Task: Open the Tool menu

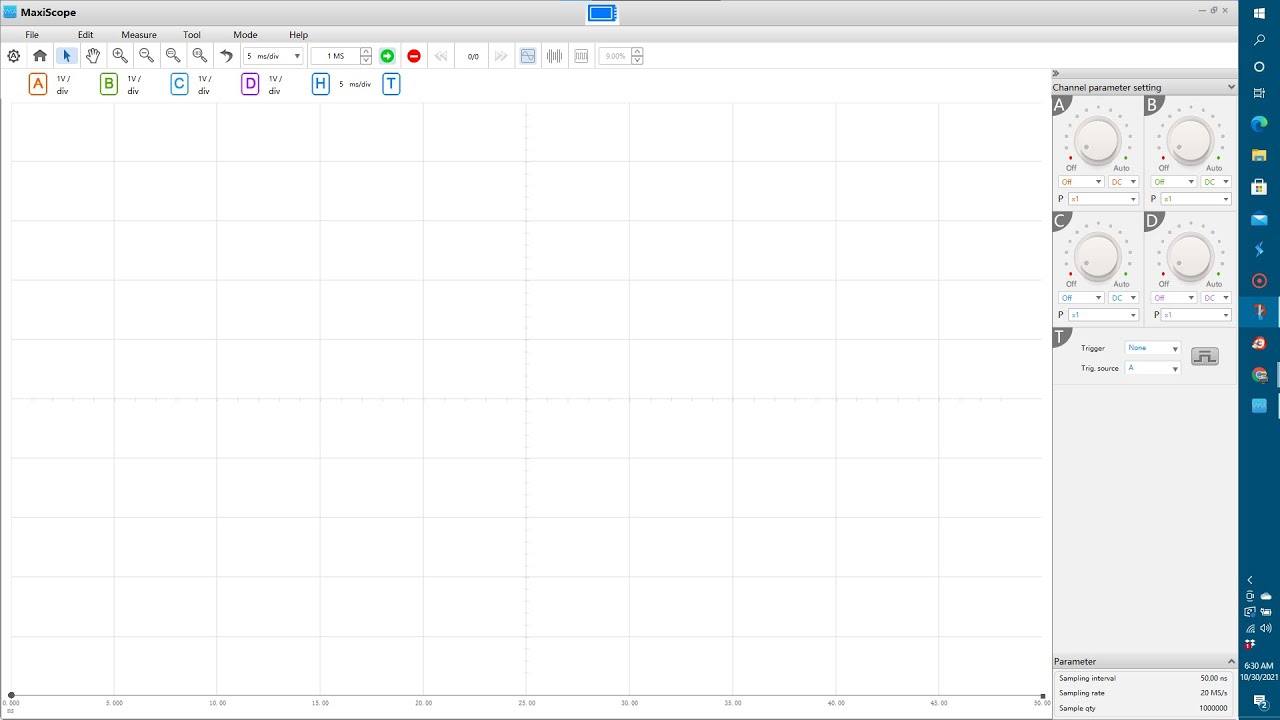Action: [192, 35]
